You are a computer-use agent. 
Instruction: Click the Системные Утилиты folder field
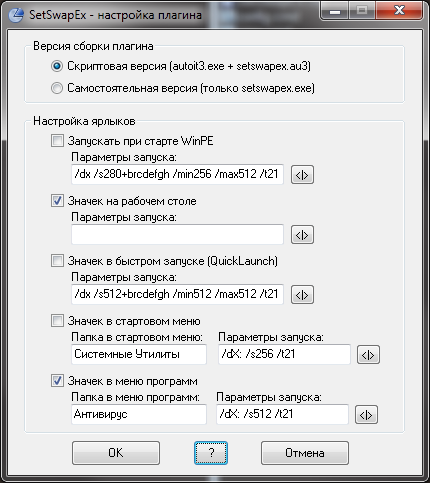tap(139, 354)
